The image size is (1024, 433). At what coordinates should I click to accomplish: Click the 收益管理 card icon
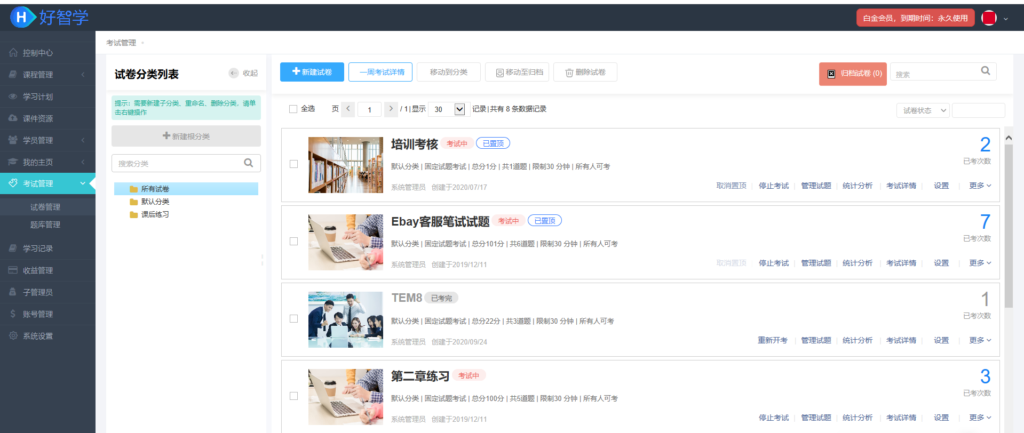14,270
